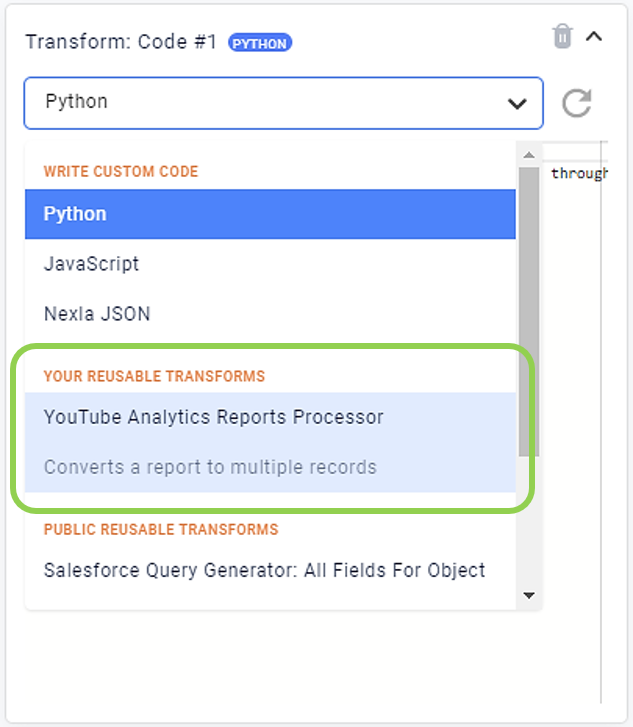Select YouTube Analytics Reports Processor transform
Screen dimensions: 633x727
click(x=213, y=417)
